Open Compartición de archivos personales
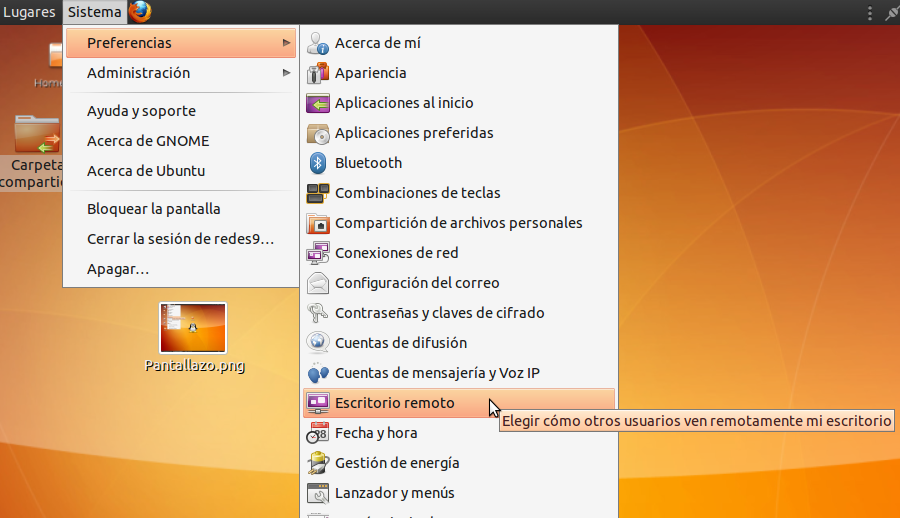The height and width of the screenshot is (518, 900). (x=459, y=223)
